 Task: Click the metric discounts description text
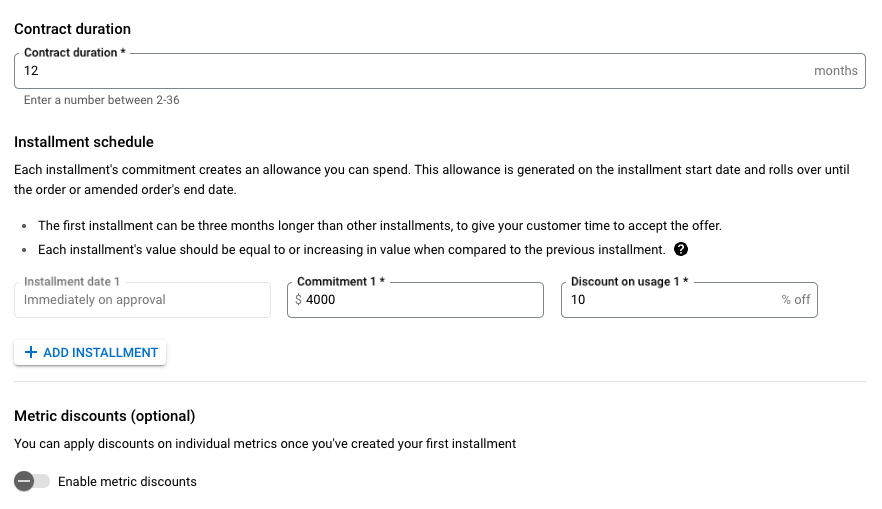(265, 444)
